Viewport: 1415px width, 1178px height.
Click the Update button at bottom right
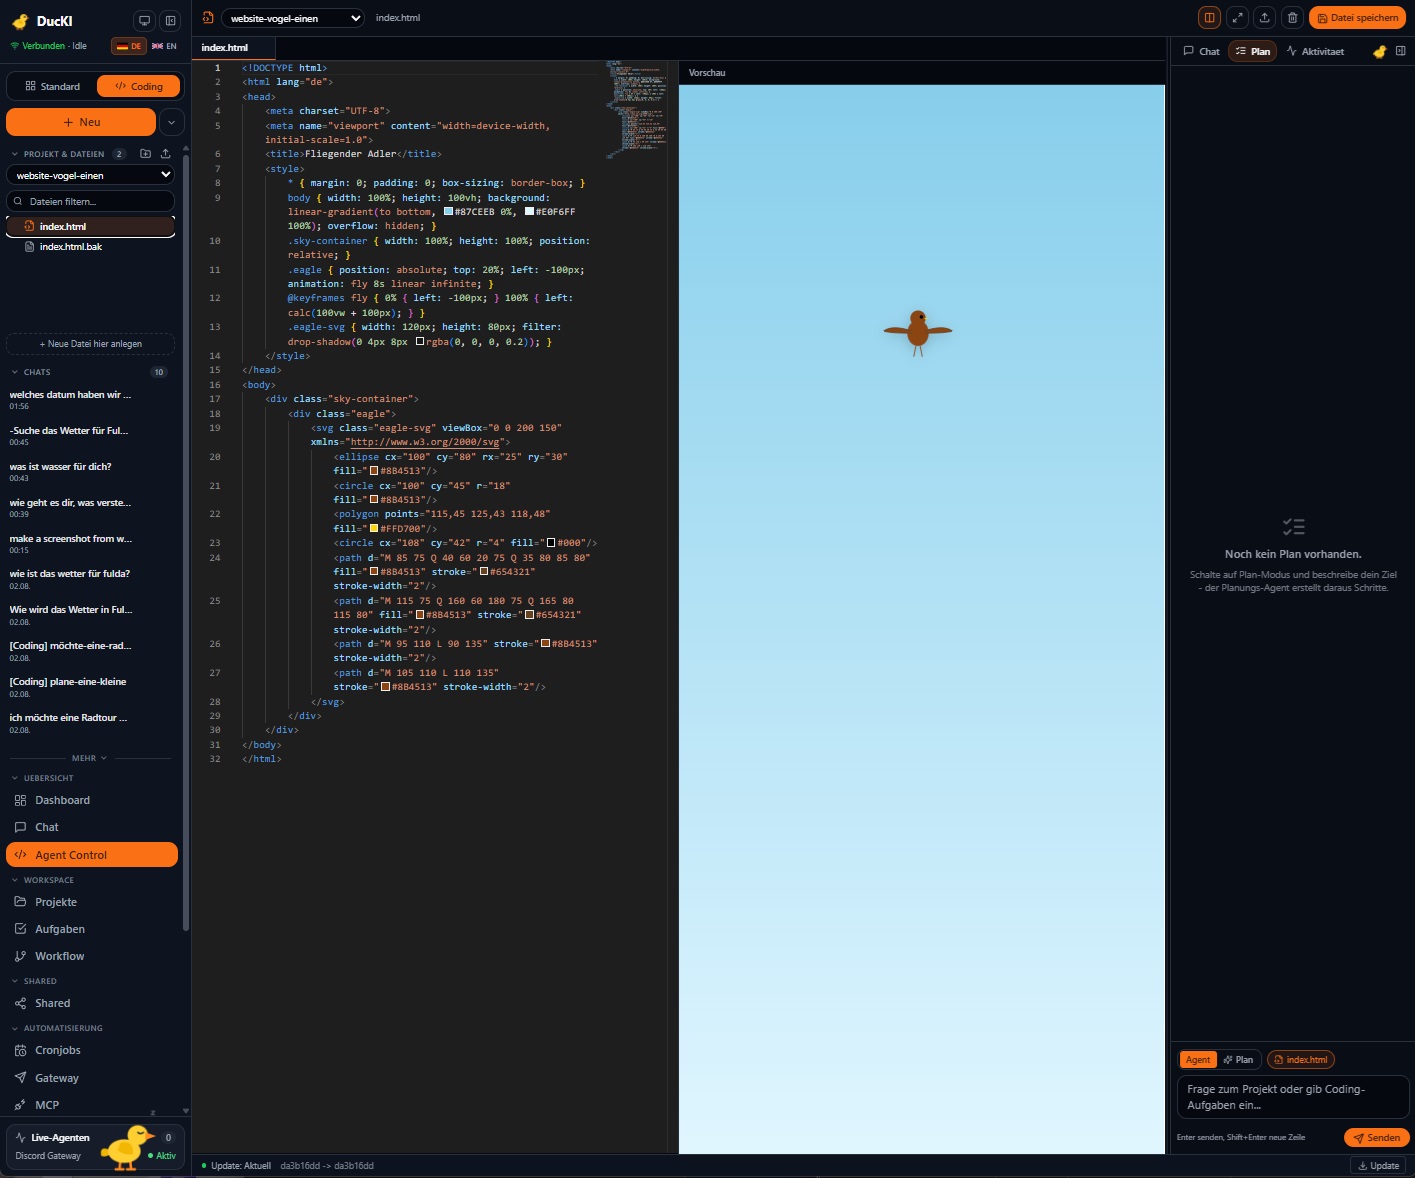pyautogui.click(x=1378, y=1166)
